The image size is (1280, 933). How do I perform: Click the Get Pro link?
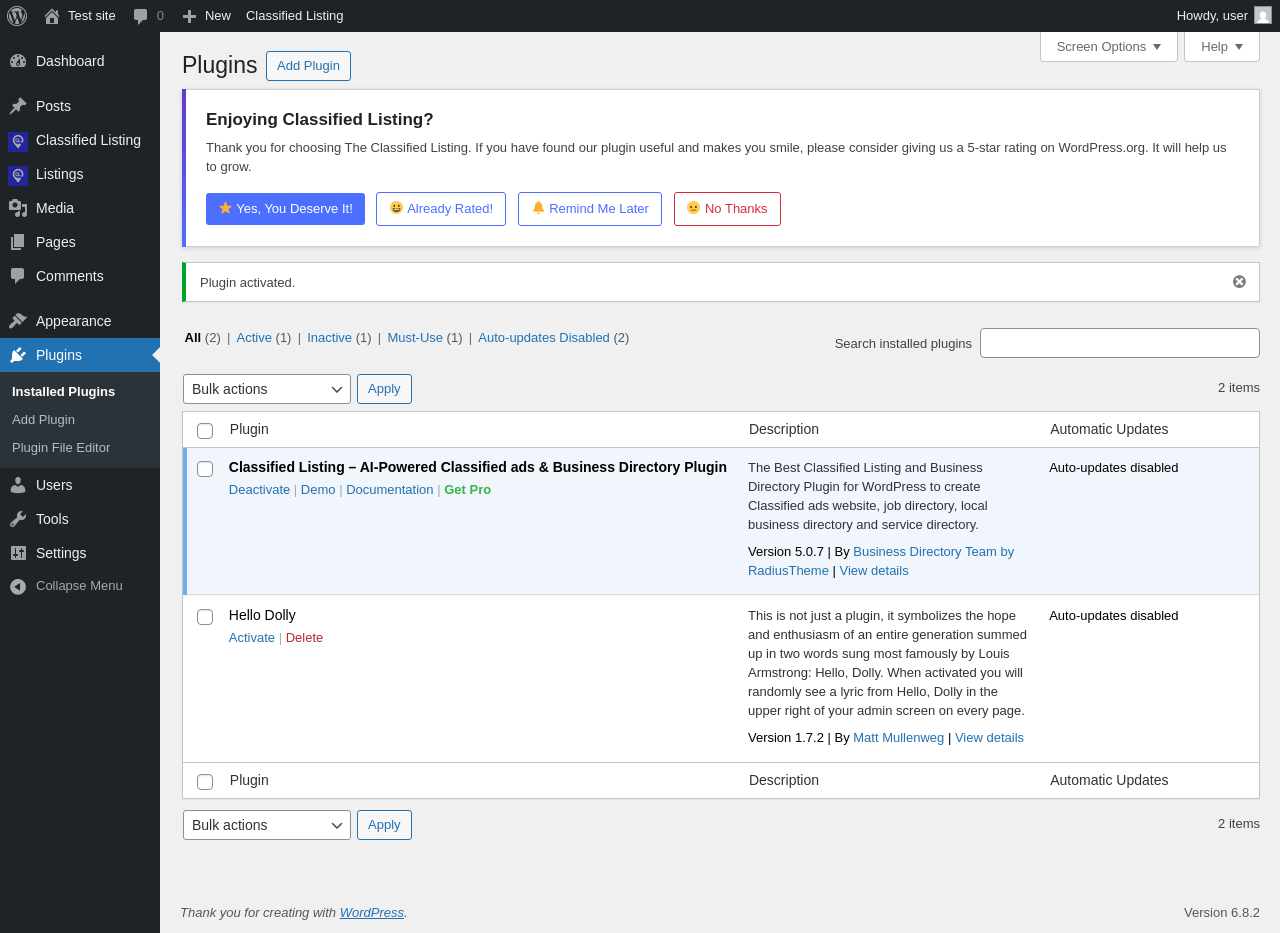tap(468, 490)
